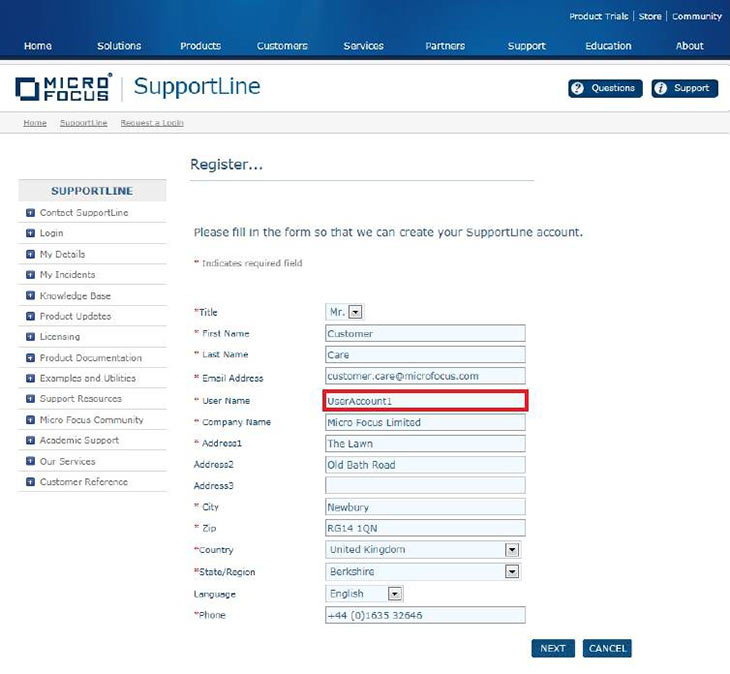
Task: Click the arrow icon beside Product Documentation
Action: point(31,358)
